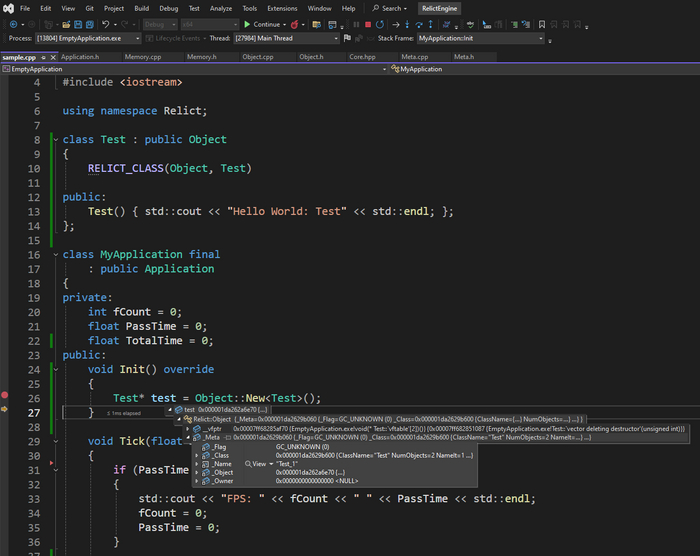Toggle the breakpoint on line 26
The image size is (700, 556).
click(x=5, y=397)
